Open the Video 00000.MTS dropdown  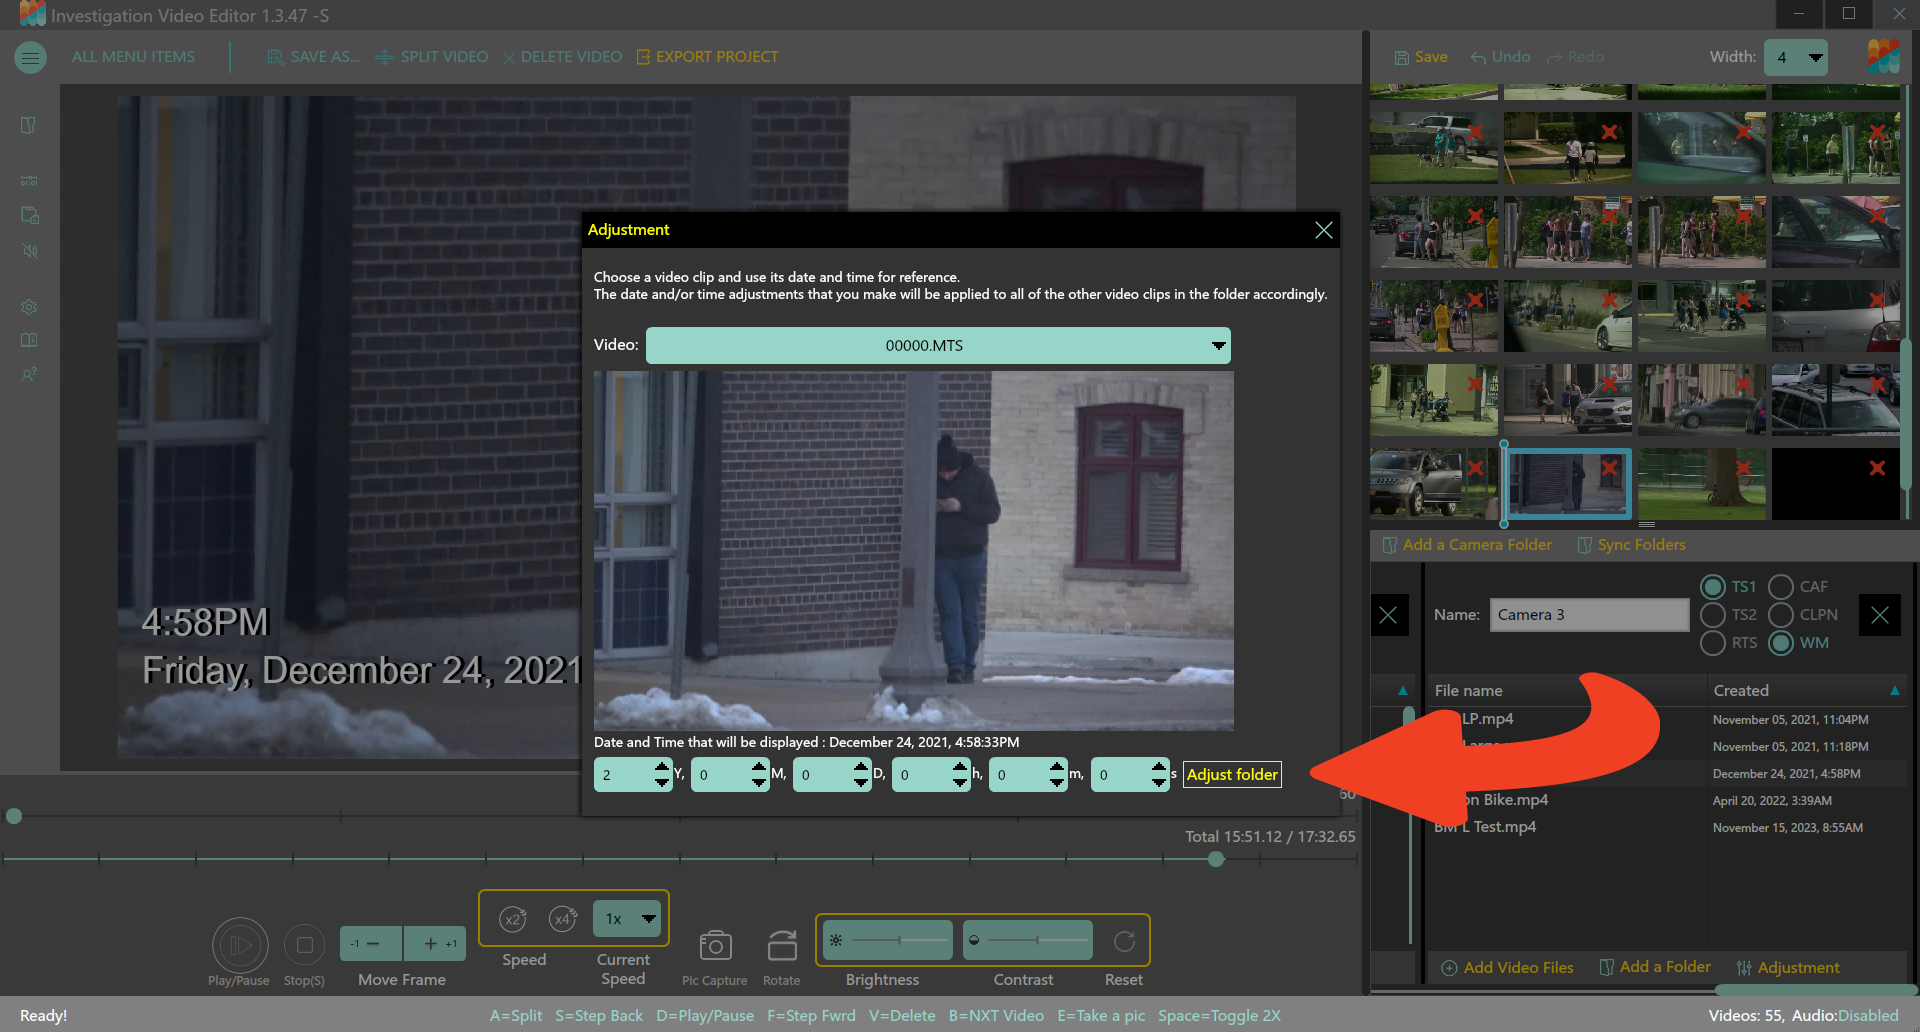(x=938, y=346)
